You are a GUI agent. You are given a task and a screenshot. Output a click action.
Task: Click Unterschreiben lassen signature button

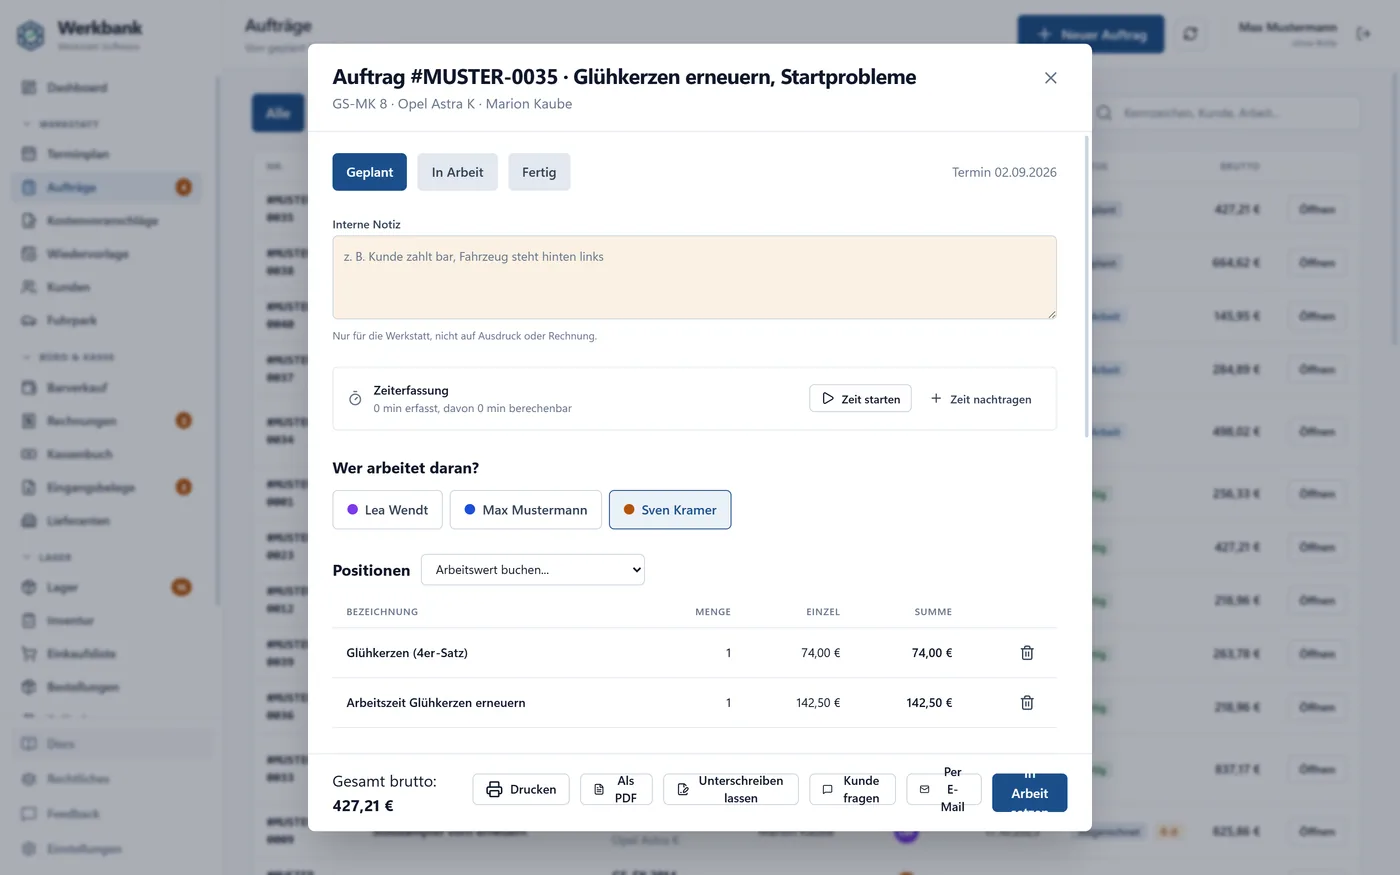click(731, 789)
